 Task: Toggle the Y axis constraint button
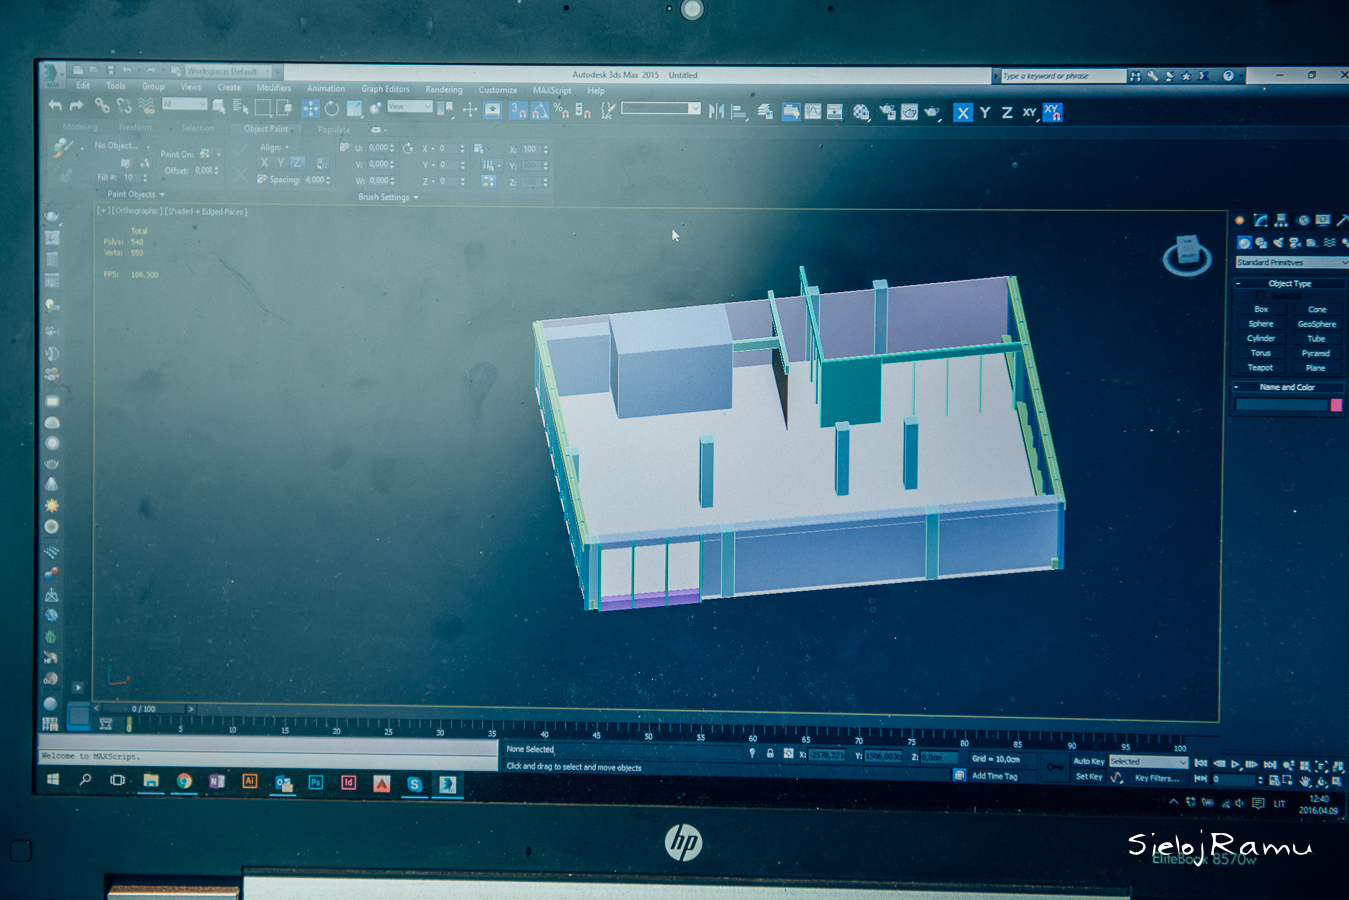[x=985, y=113]
